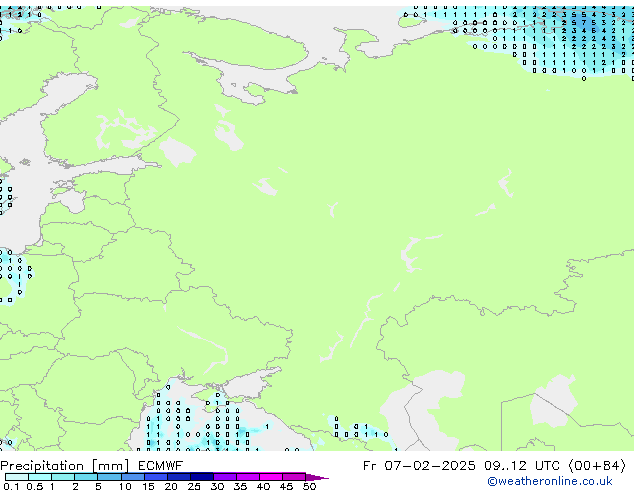Click the '50' legend scale value
The width and height of the screenshot is (634, 490).
point(309,486)
